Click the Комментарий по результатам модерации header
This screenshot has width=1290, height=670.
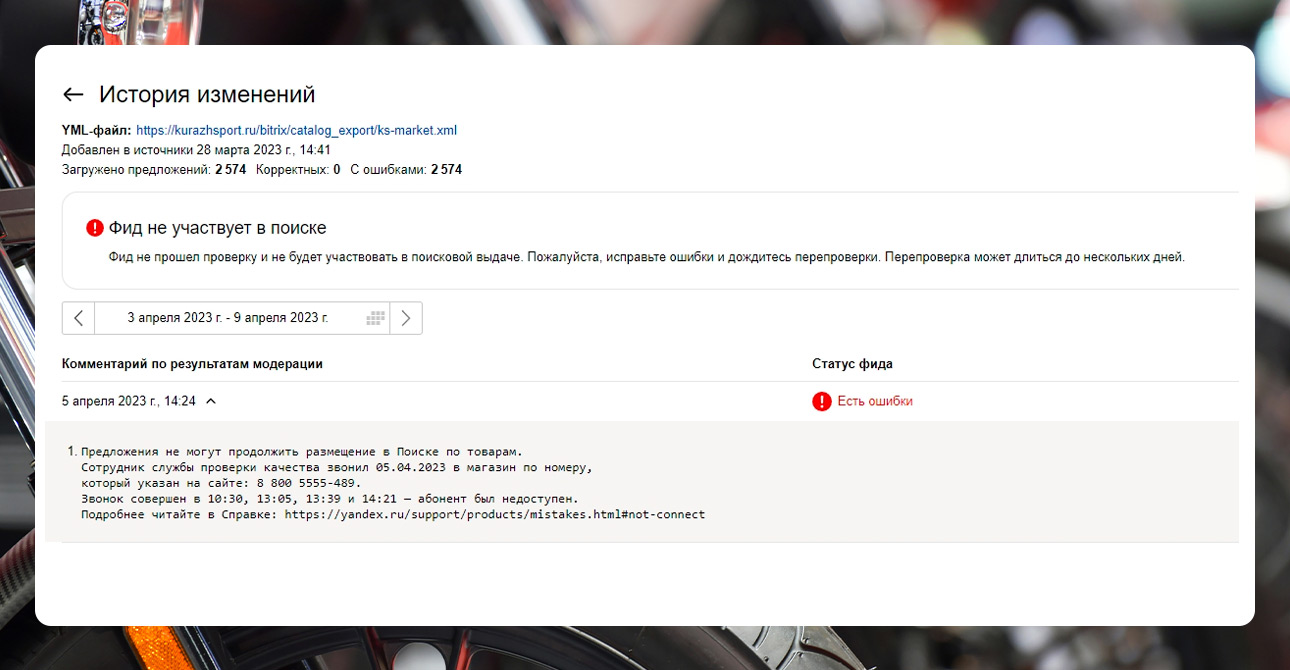(x=191, y=363)
